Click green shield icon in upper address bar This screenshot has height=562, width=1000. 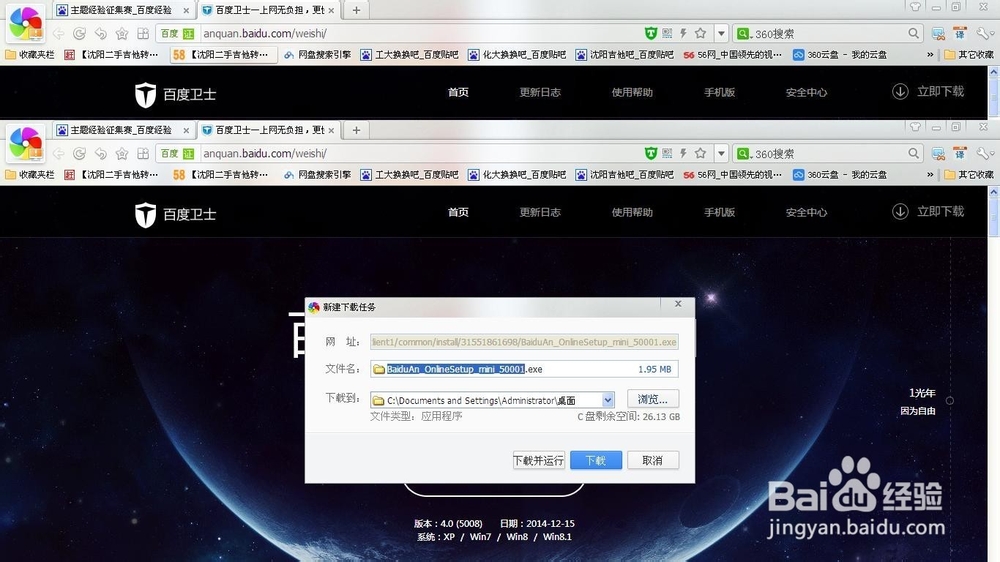(x=651, y=33)
